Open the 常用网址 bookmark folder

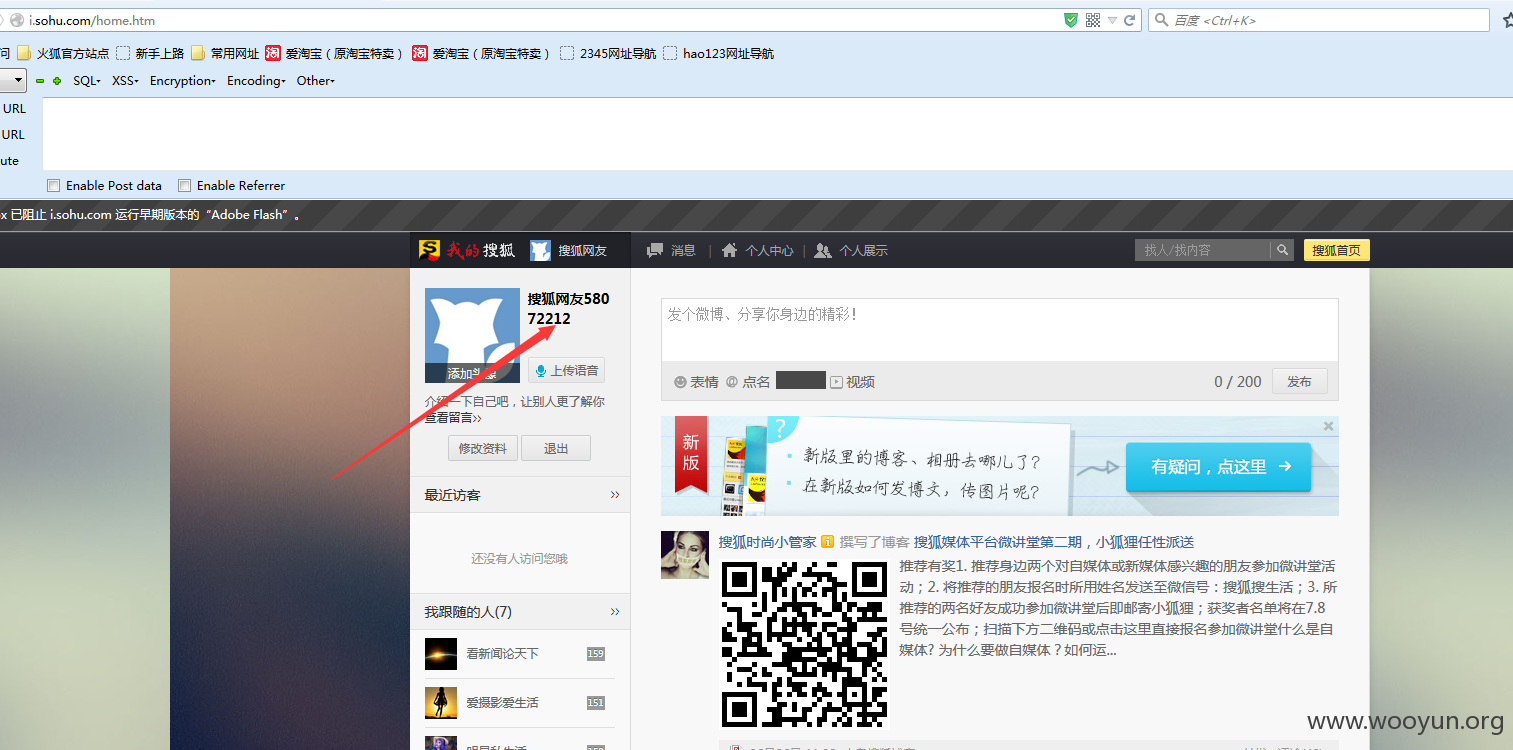tap(225, 54)
